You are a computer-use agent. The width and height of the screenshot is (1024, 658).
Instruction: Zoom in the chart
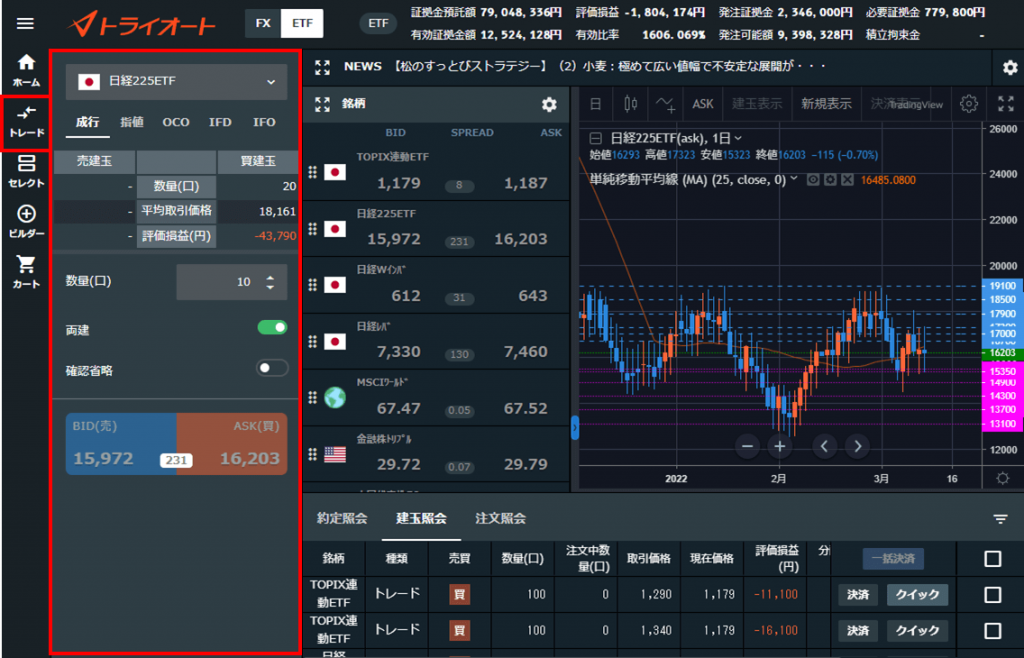point(779,446)
